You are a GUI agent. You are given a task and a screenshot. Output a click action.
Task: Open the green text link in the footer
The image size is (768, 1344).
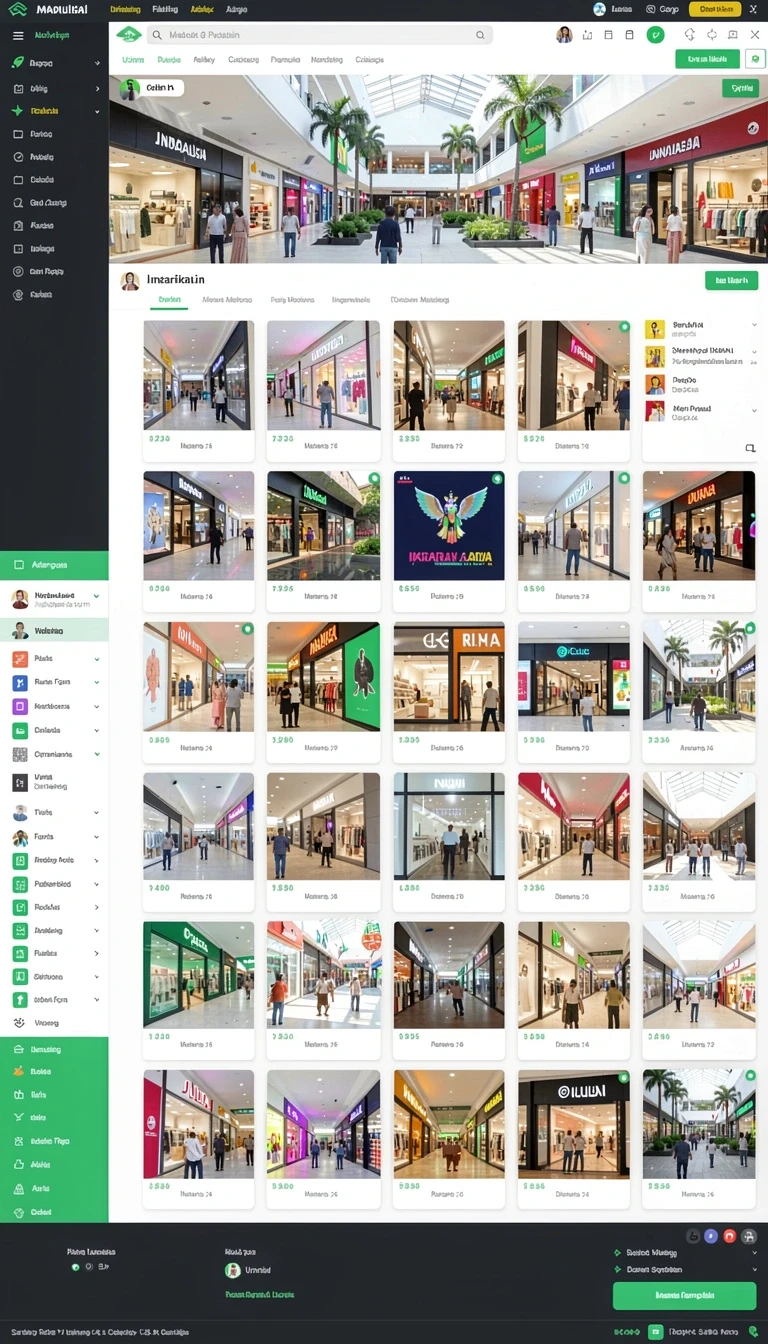coord(259,1294)
